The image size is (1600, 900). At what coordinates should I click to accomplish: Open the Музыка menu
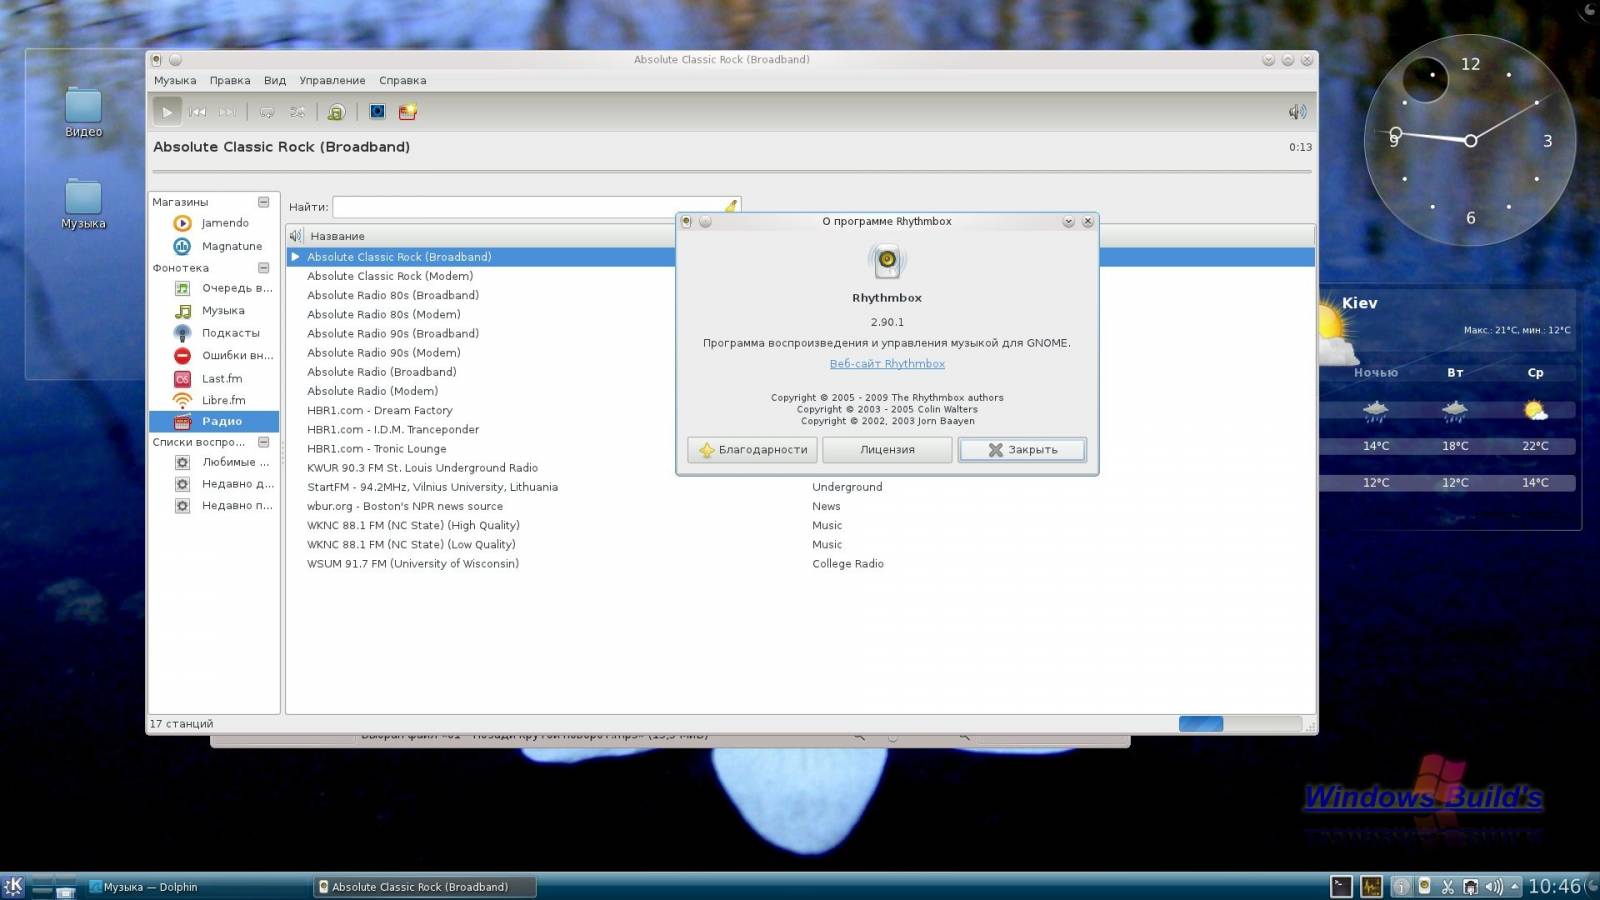[x=175, y=81]
